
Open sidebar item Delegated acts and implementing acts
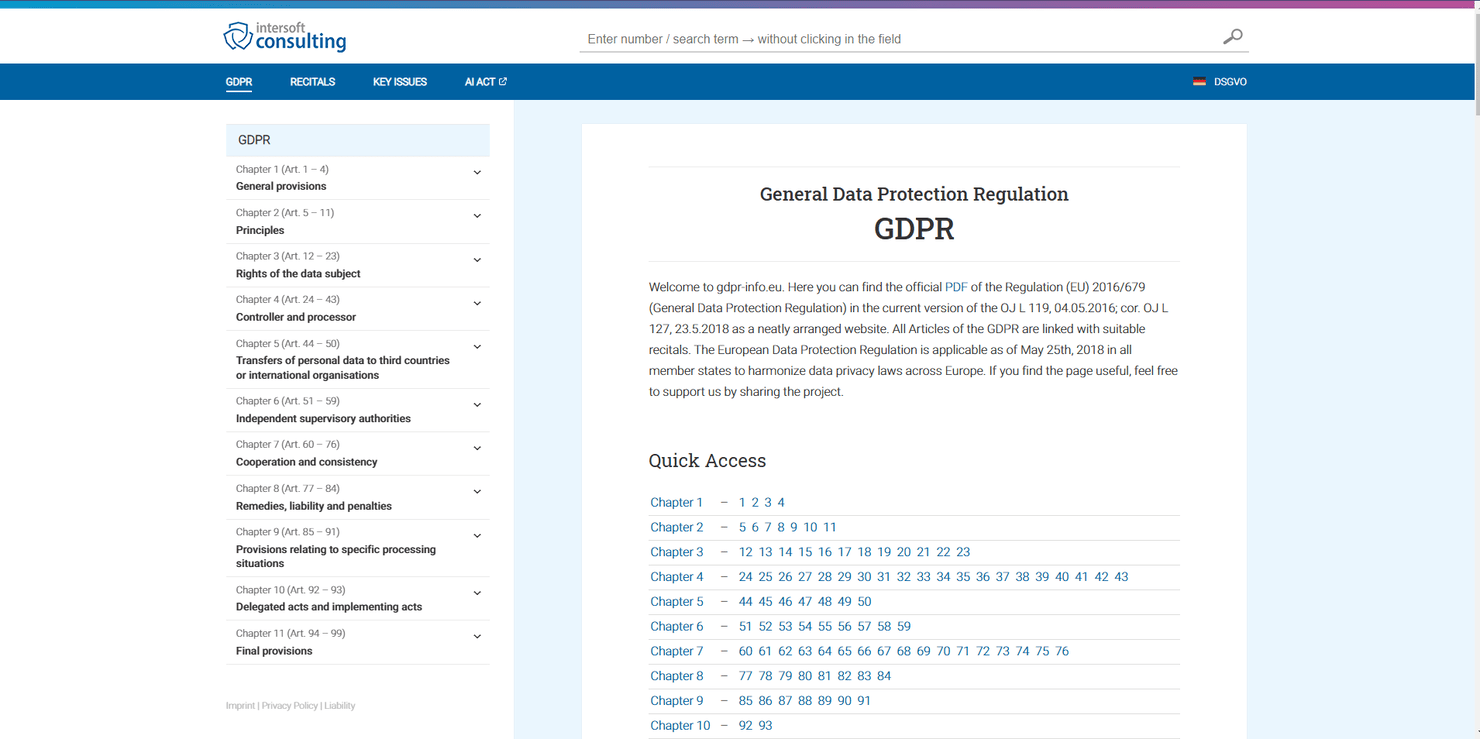point(329,607)
